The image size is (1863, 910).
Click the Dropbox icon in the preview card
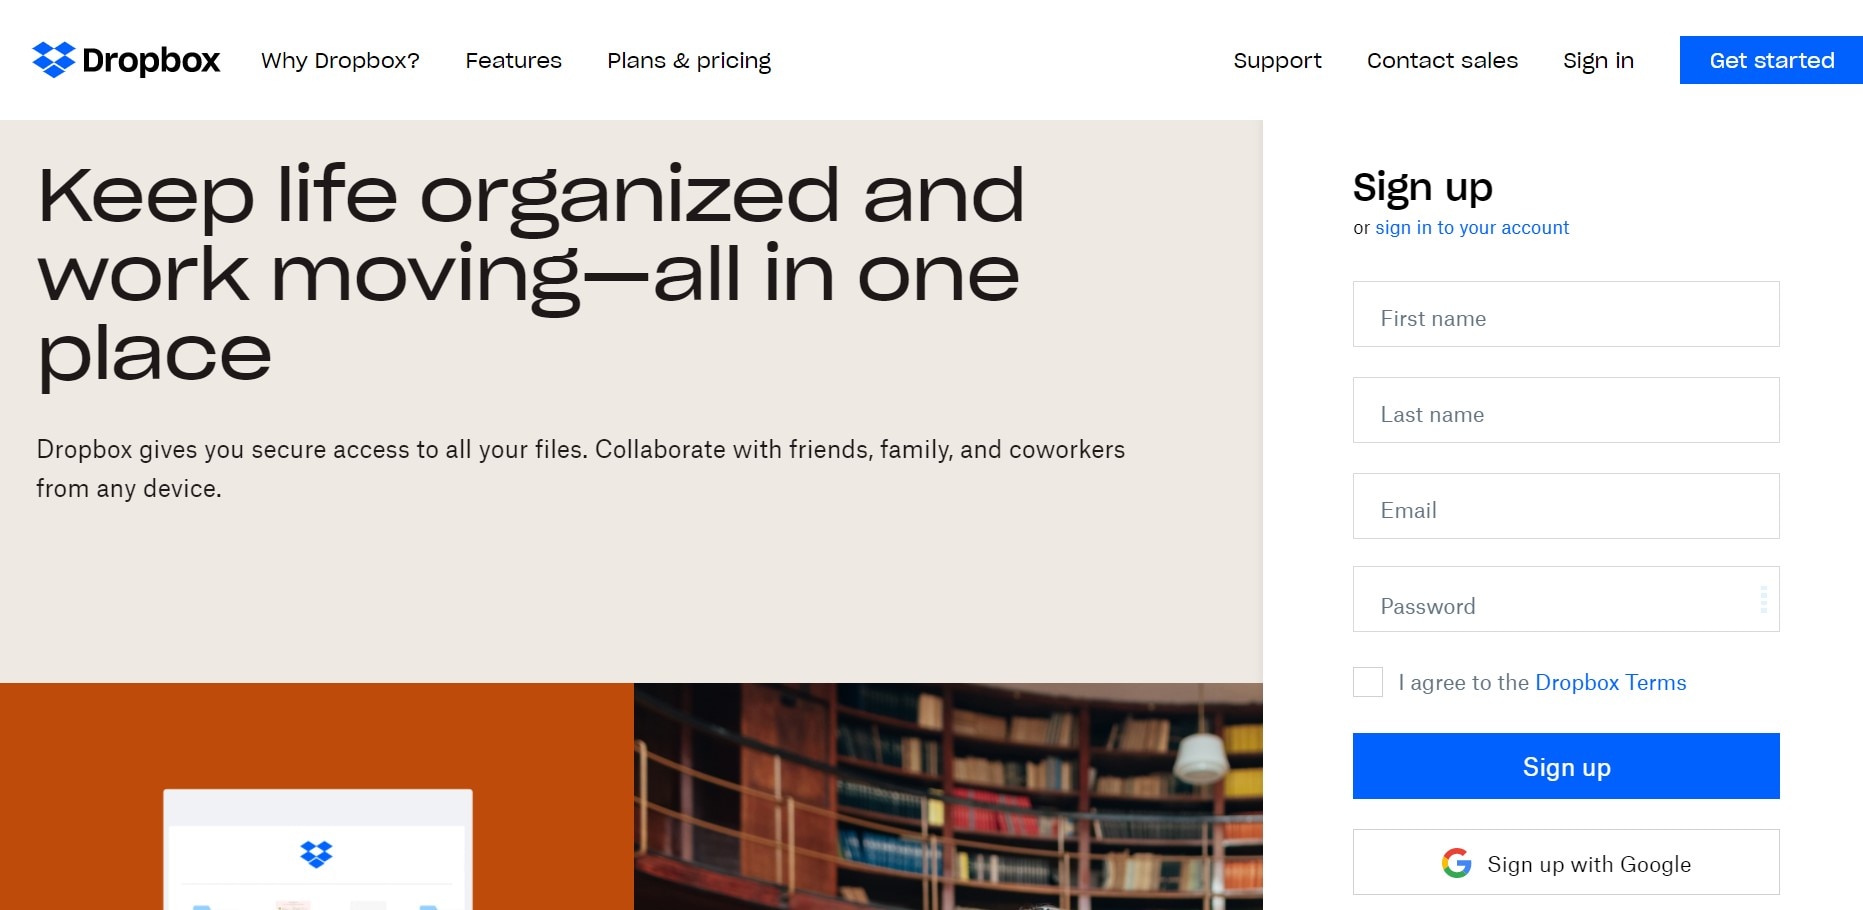click(x=316, y=854)
